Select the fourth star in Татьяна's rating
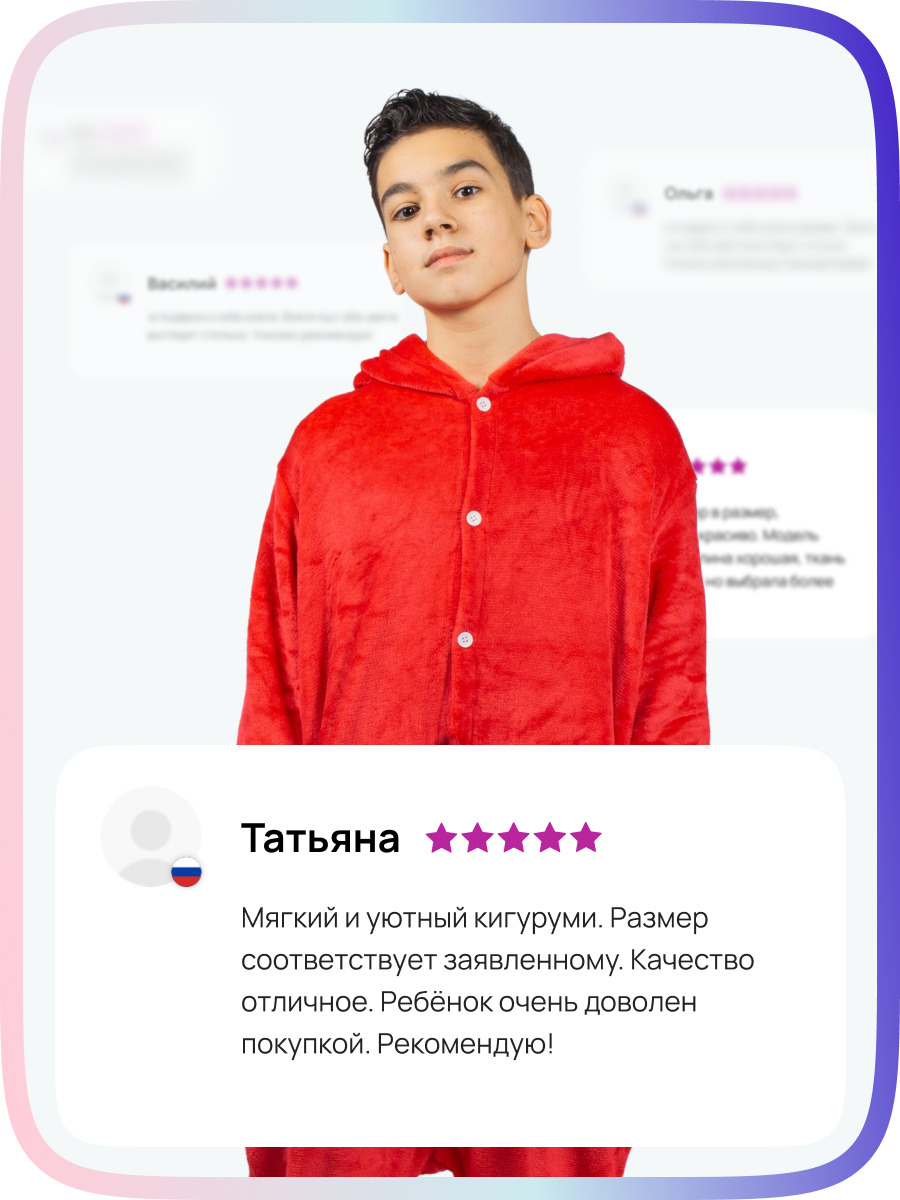This screenshot has width=900, height=1200. coord(549,838)
